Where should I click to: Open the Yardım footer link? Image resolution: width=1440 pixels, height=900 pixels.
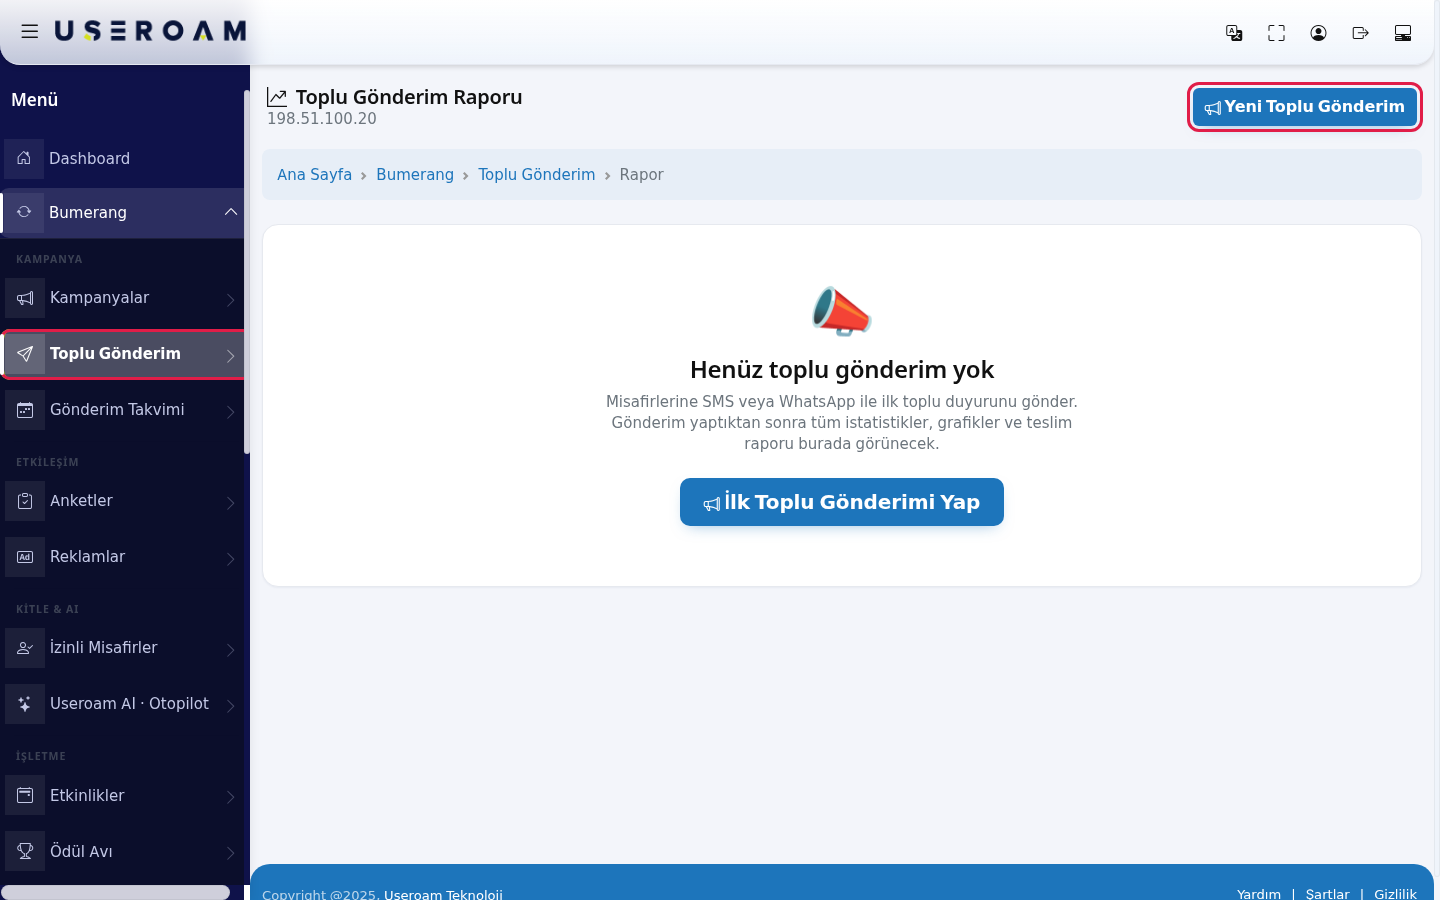pyautogui.click(x=1259, y=894)
